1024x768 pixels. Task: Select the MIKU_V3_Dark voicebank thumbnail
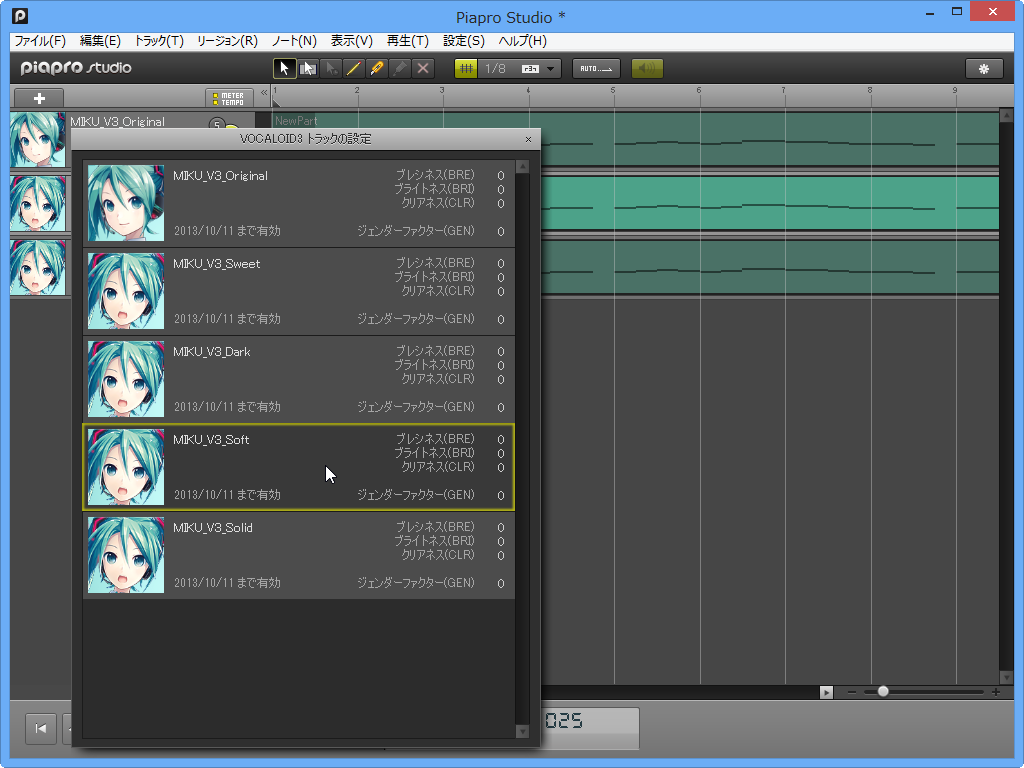126,379
